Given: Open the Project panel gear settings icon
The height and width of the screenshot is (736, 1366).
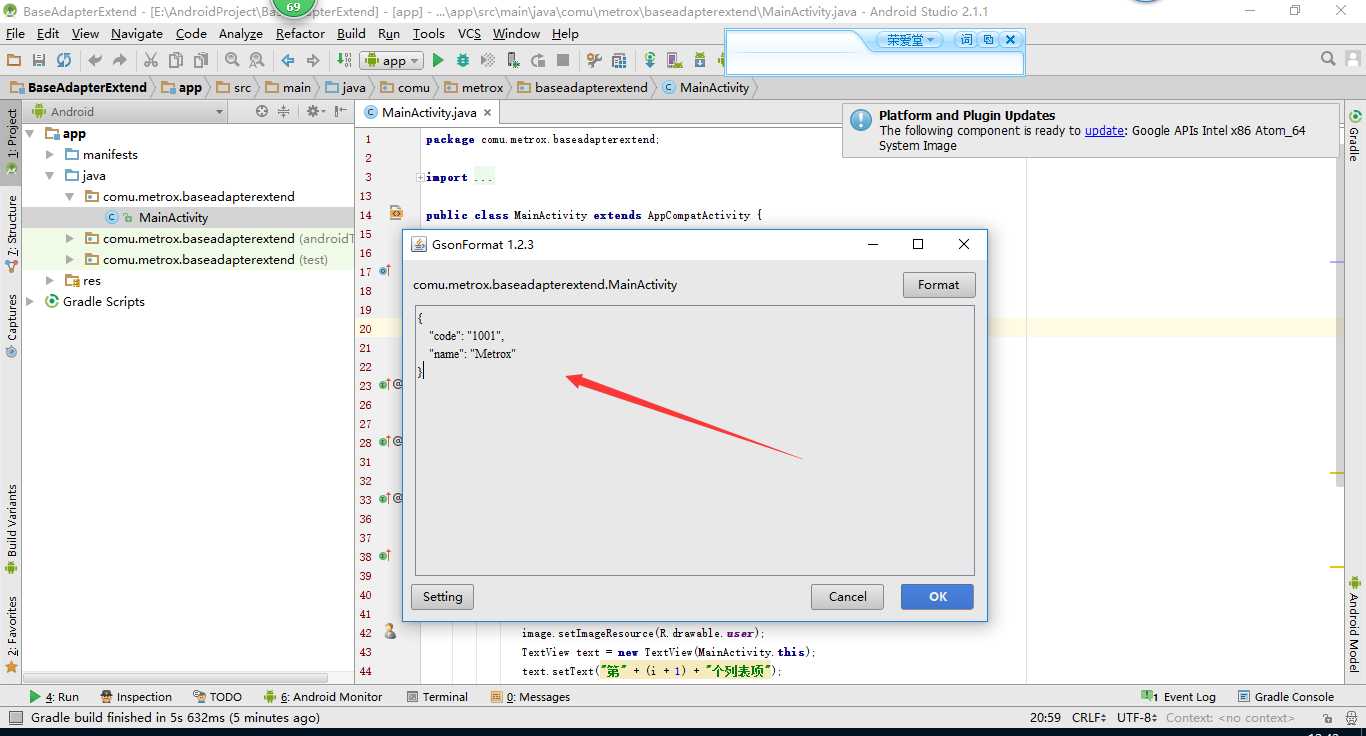Looking at the screenshot, I should tap(314, 111).
